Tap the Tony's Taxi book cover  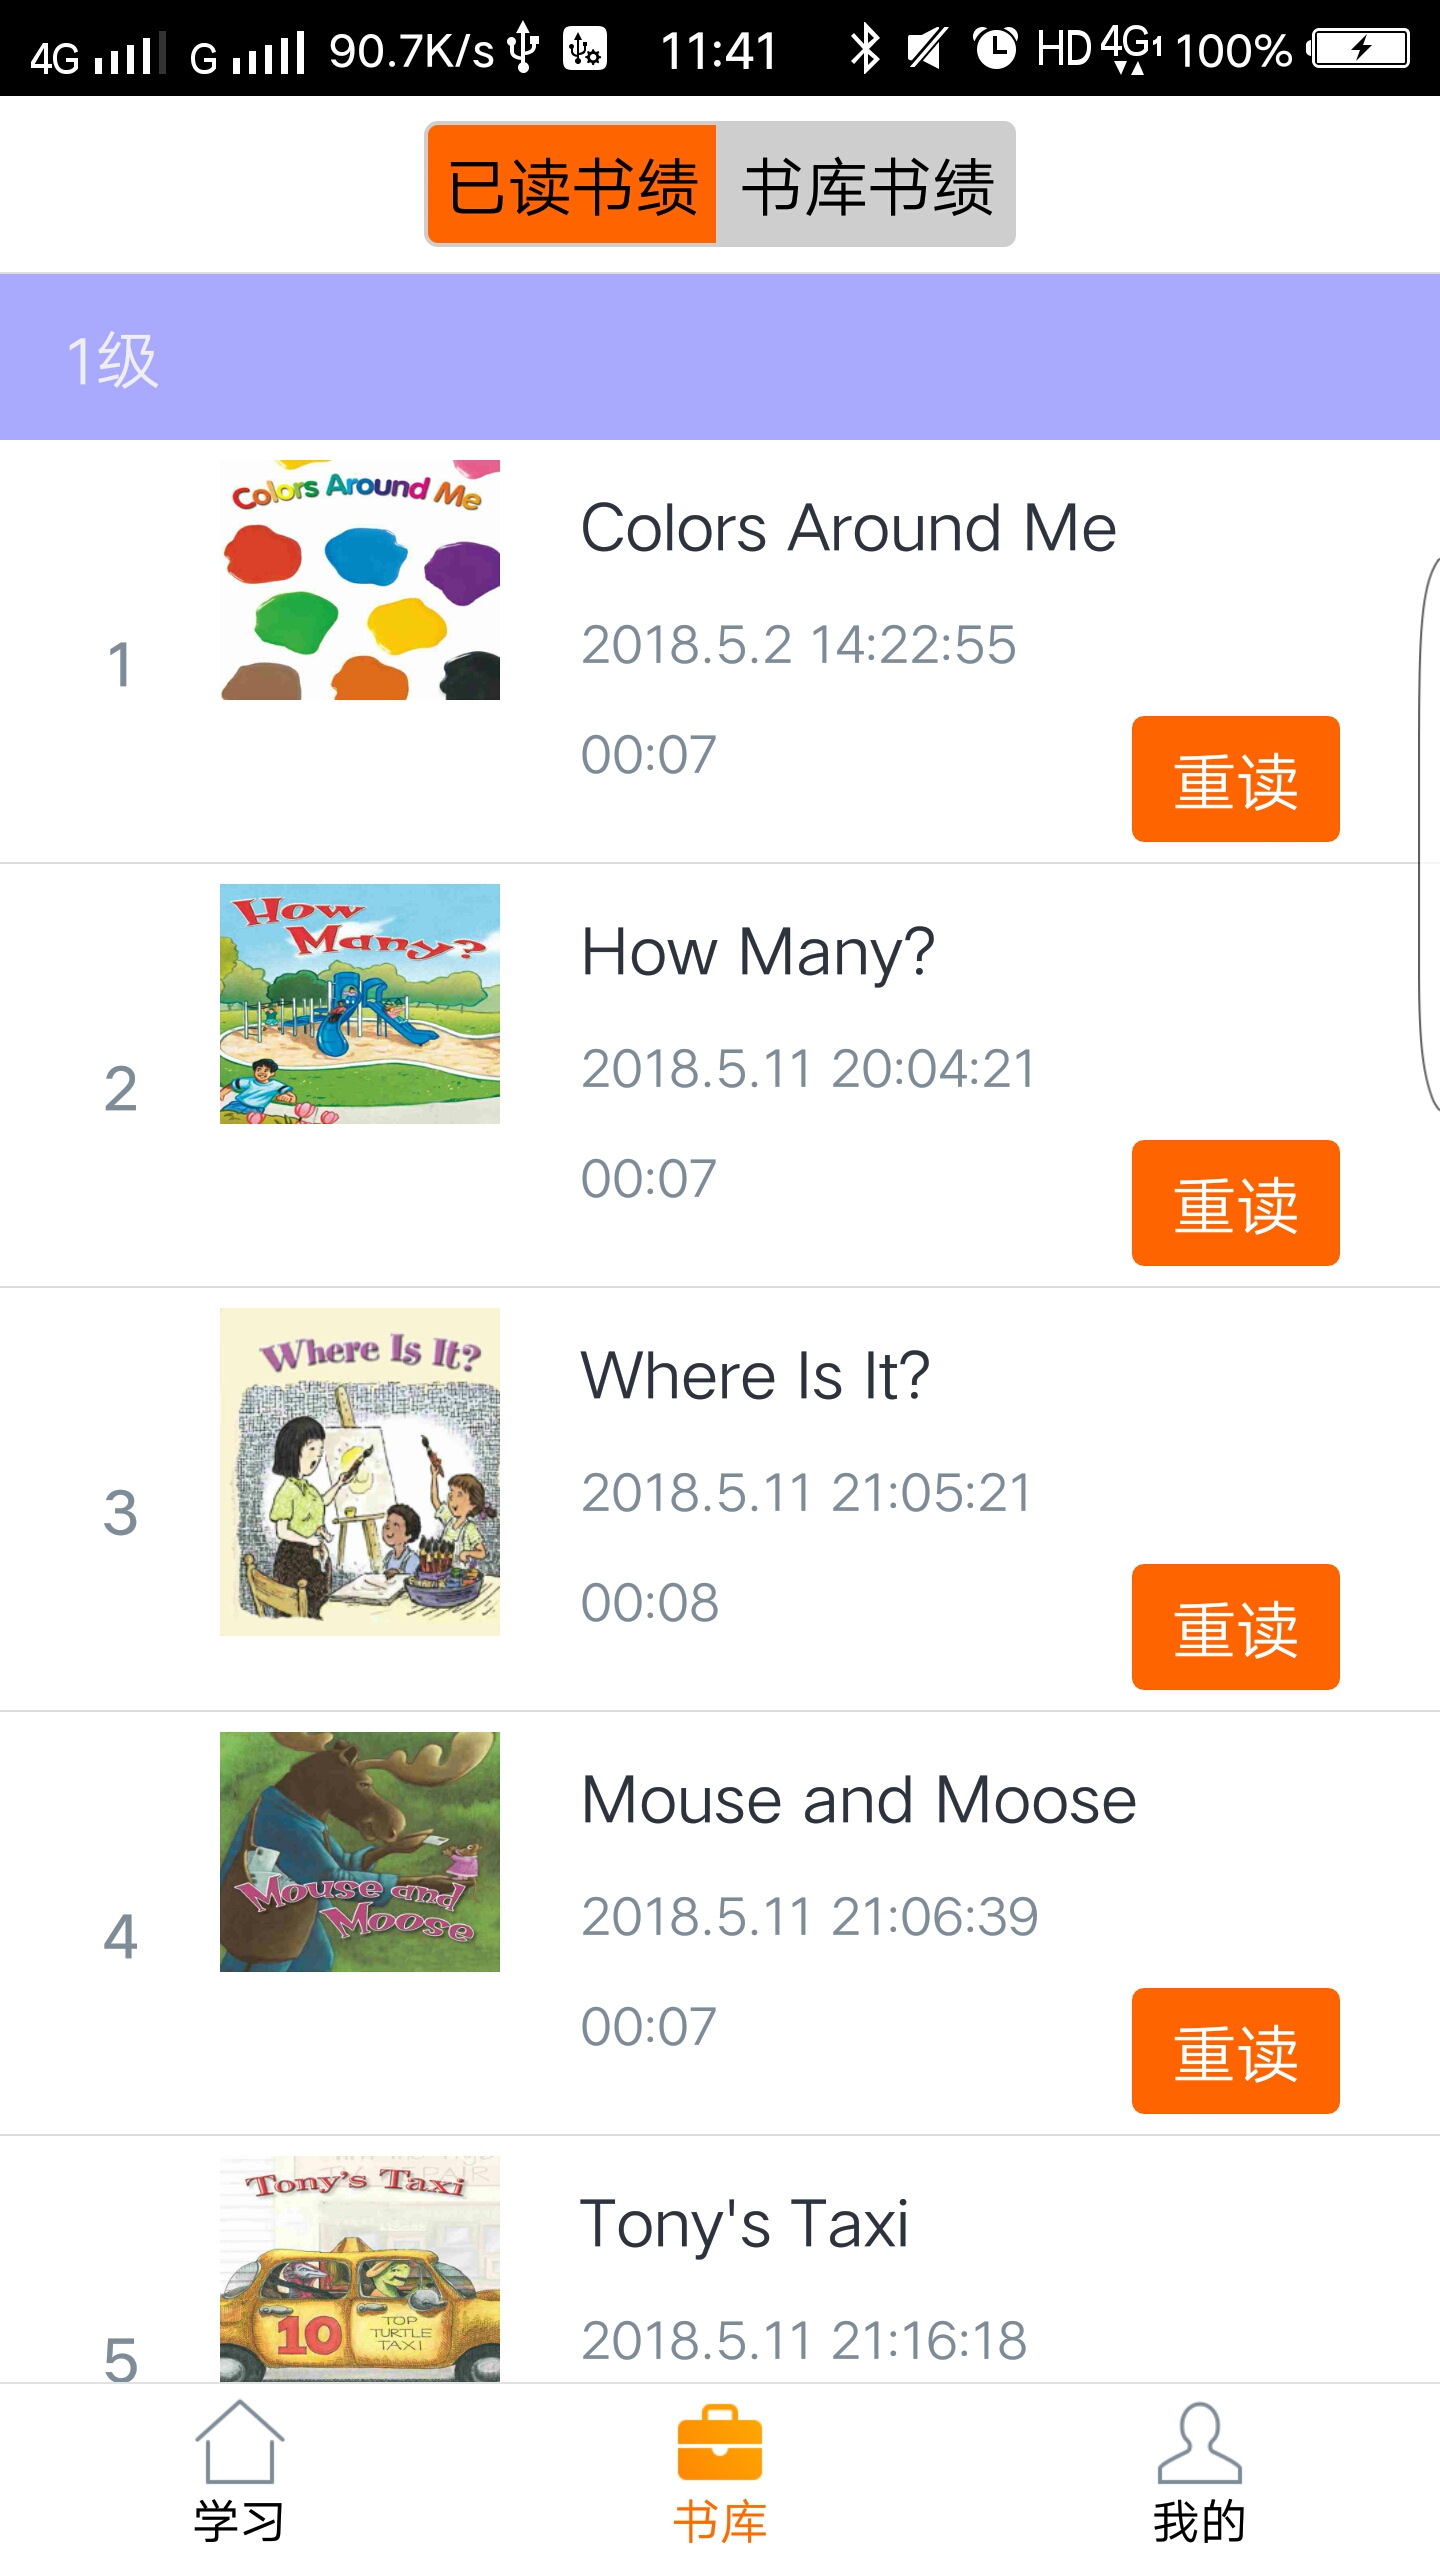point(360,2268)
